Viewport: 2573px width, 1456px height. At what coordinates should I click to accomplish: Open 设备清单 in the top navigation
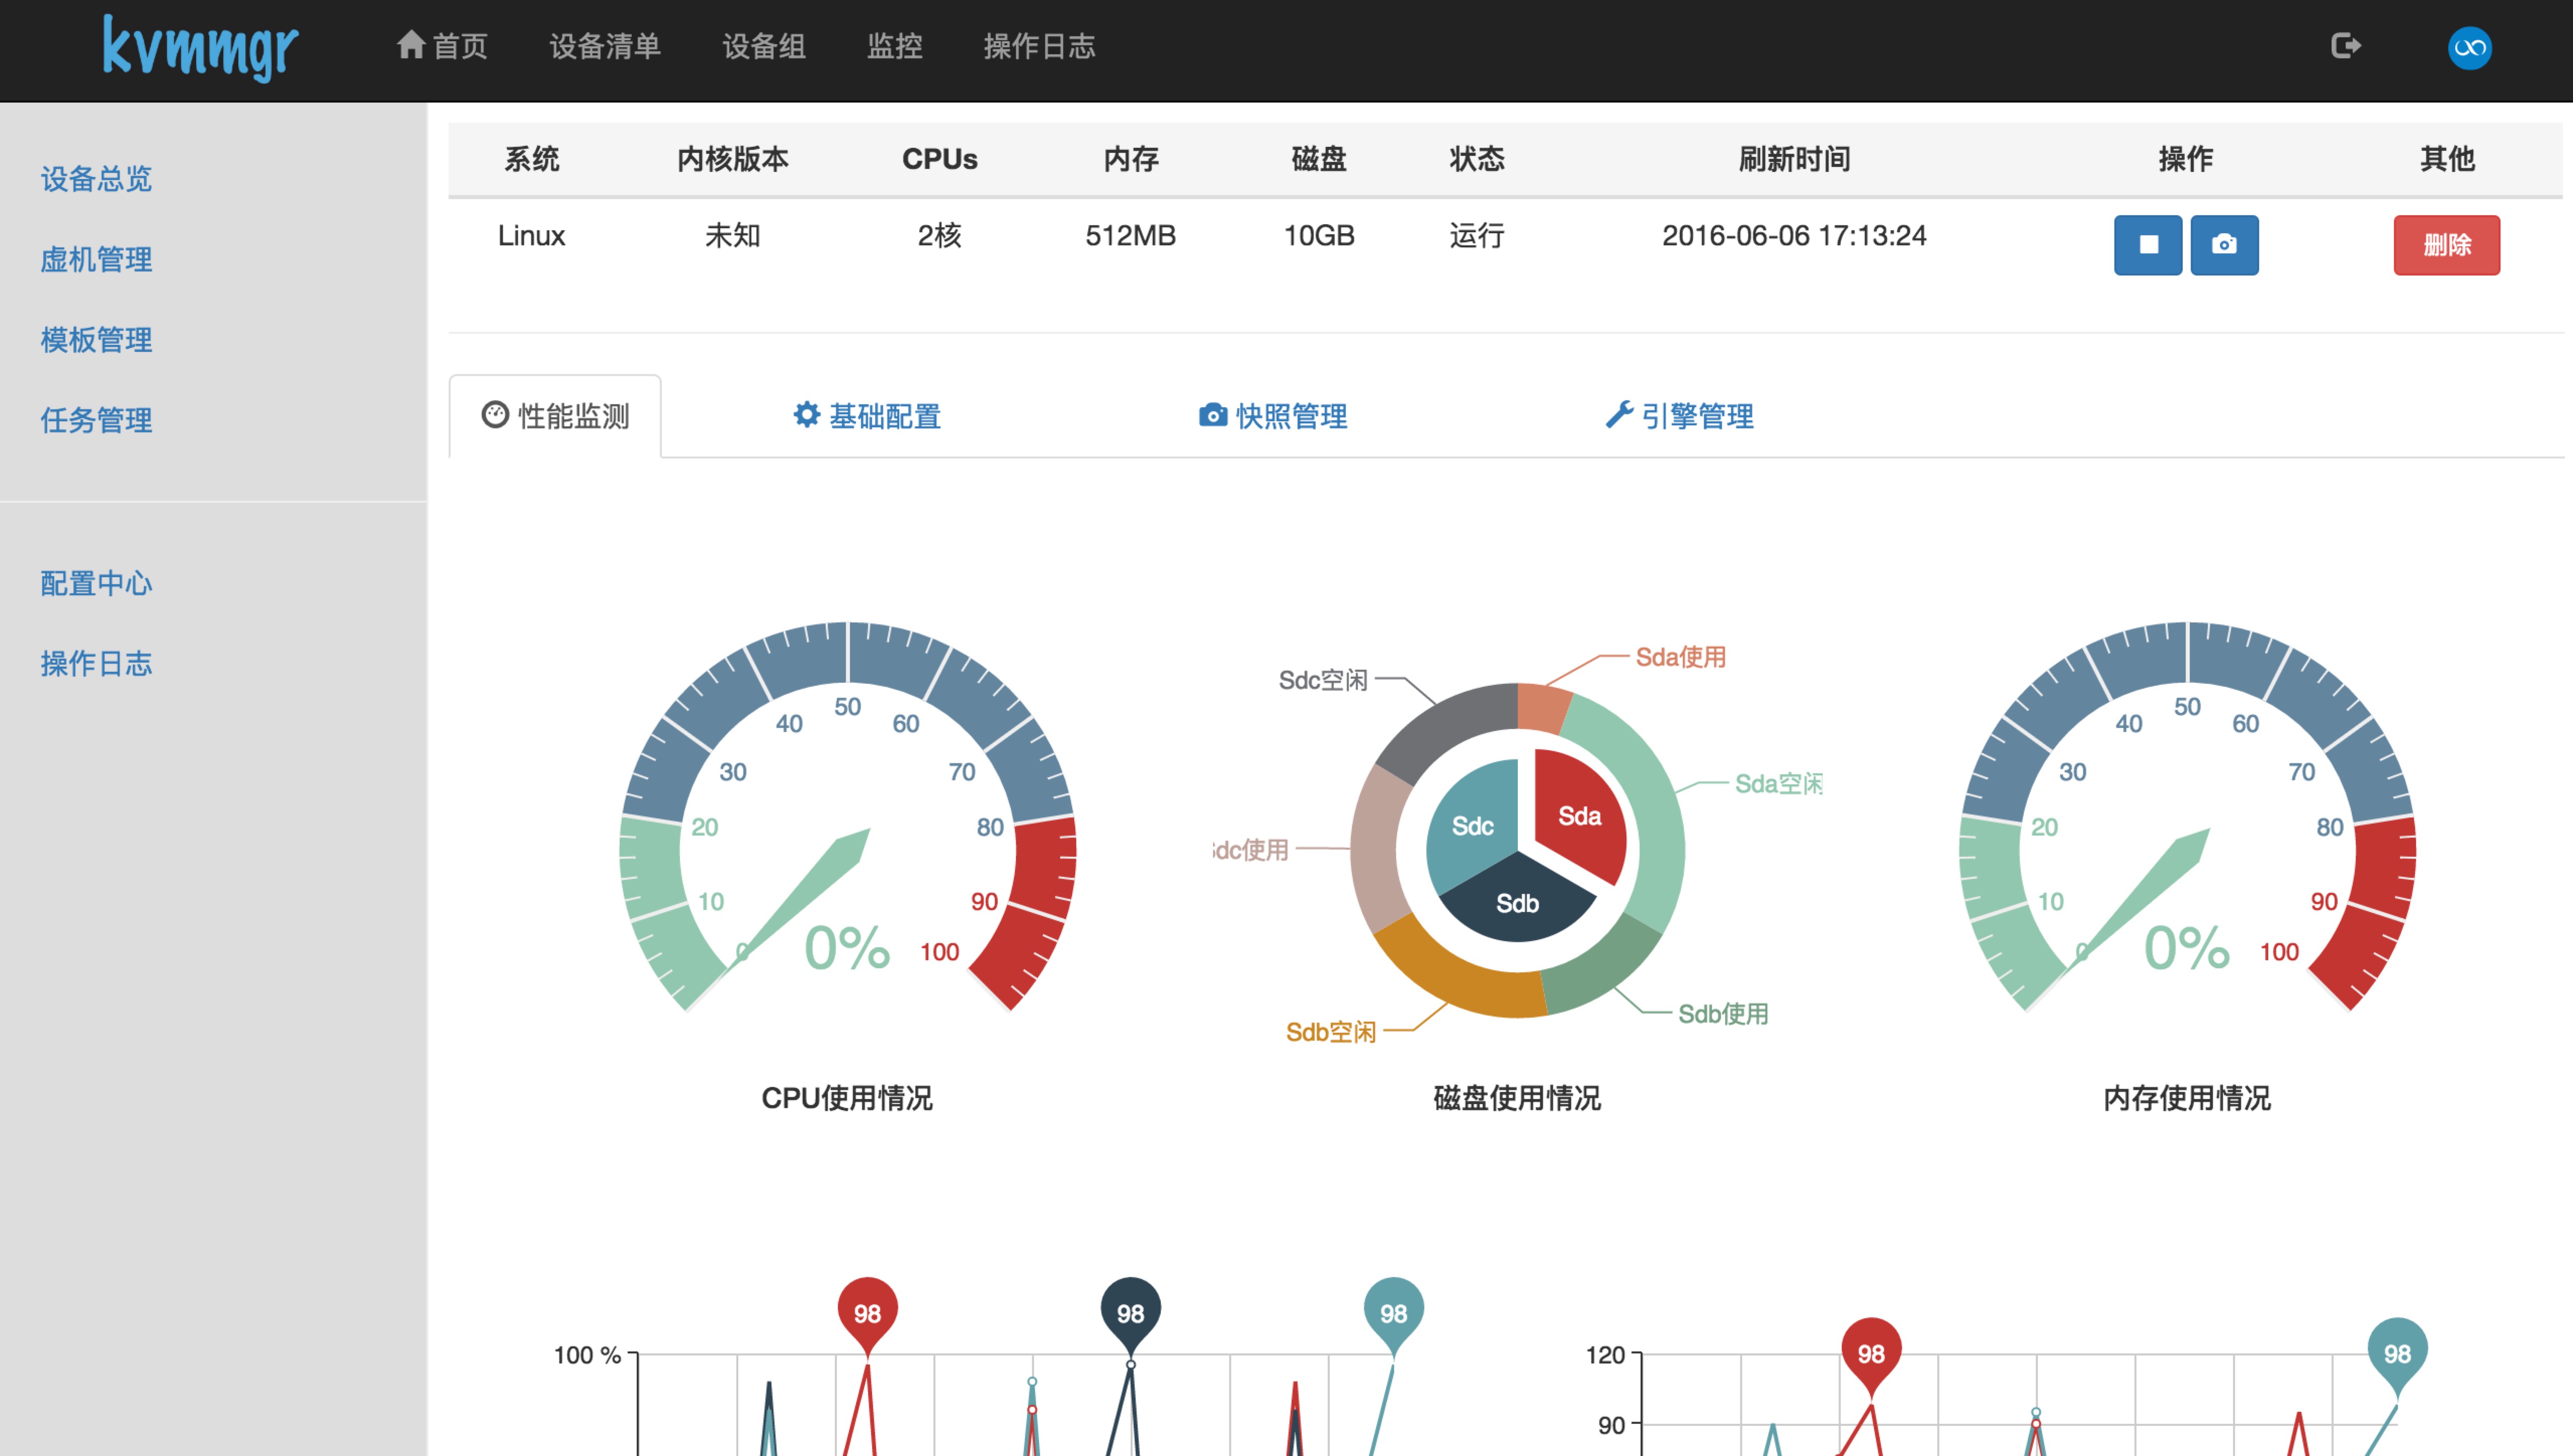coord(604,46)
